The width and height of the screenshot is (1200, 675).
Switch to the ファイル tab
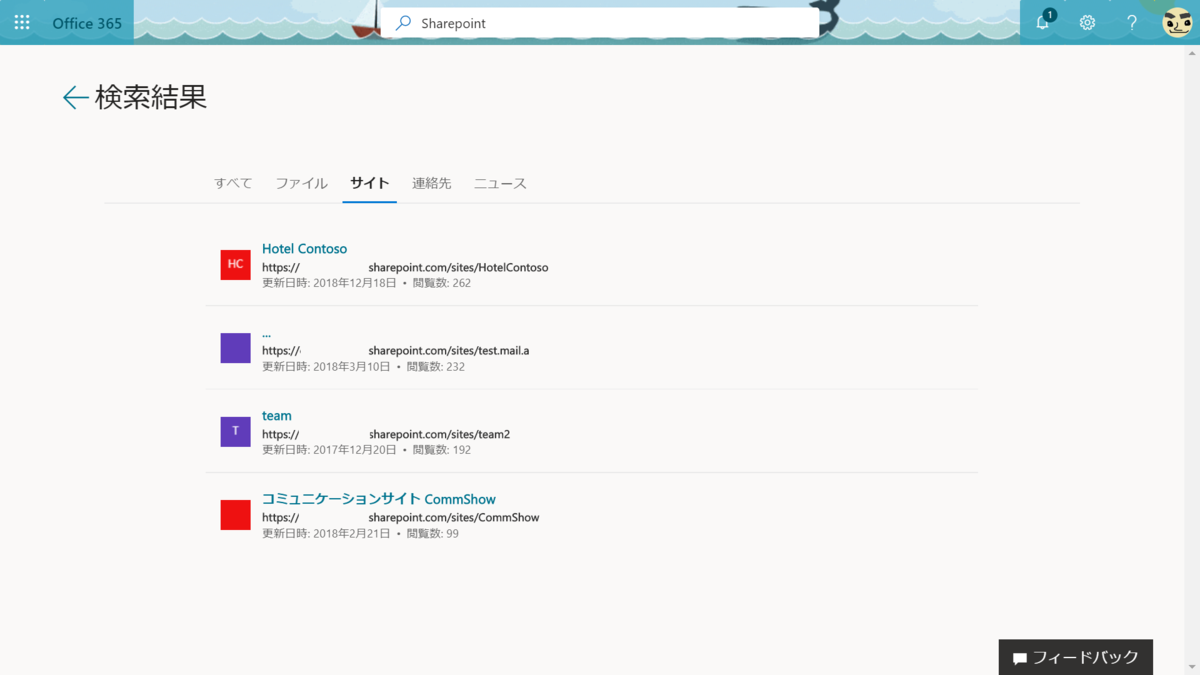coord(301,183)
